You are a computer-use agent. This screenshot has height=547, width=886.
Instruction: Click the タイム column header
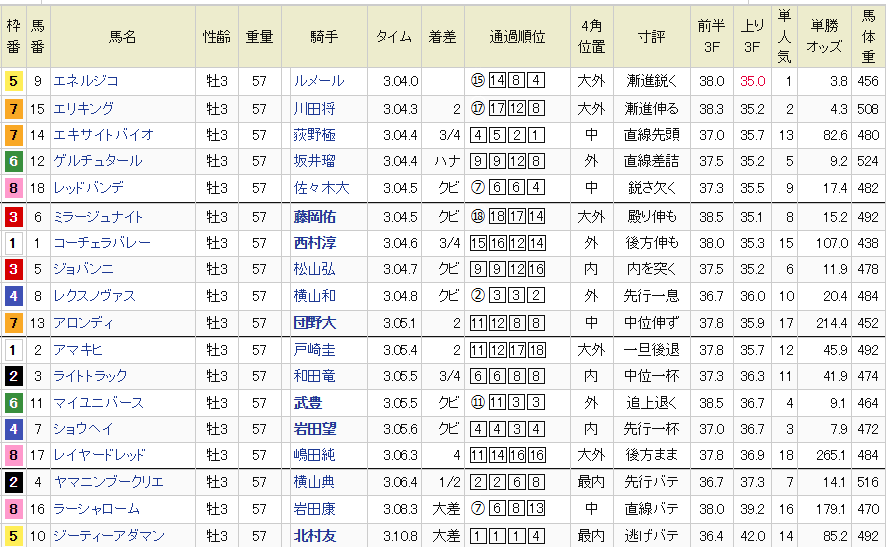point(393,37)
